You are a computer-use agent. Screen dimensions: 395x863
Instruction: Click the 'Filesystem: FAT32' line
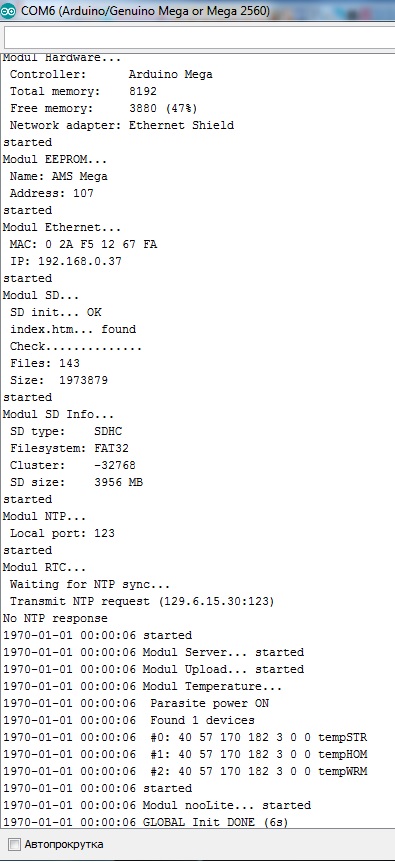tap(69, 448)
